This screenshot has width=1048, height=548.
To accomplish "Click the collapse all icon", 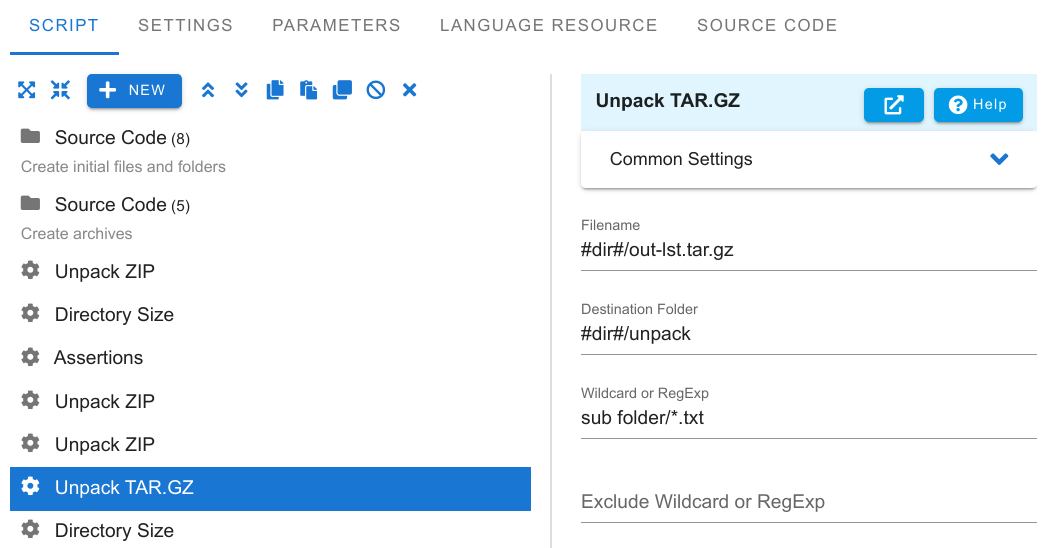I will click(x=60, y=90).
